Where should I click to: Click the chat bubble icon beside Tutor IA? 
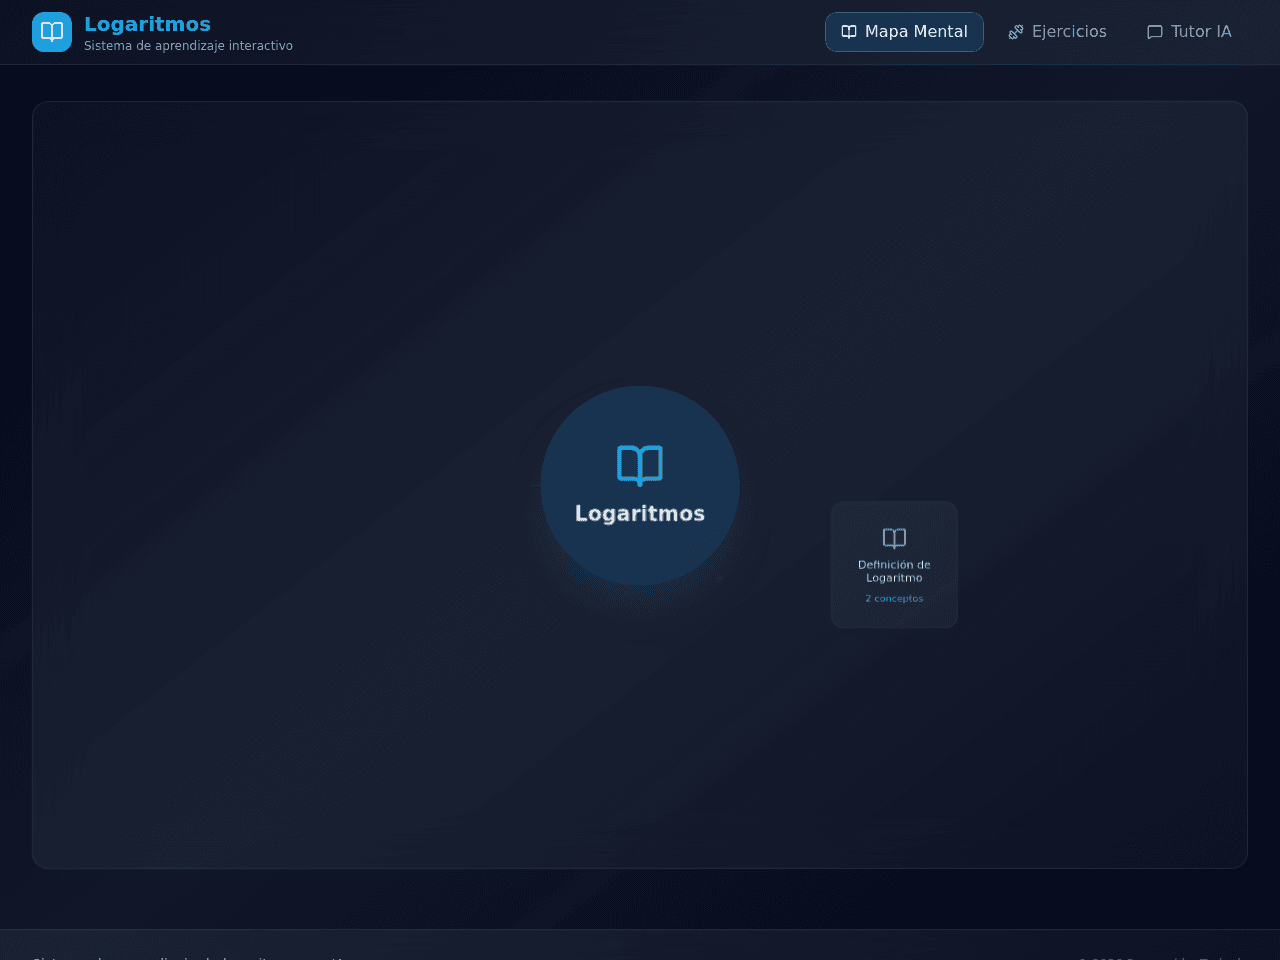pyautogui.click(x=1155, y=32)
